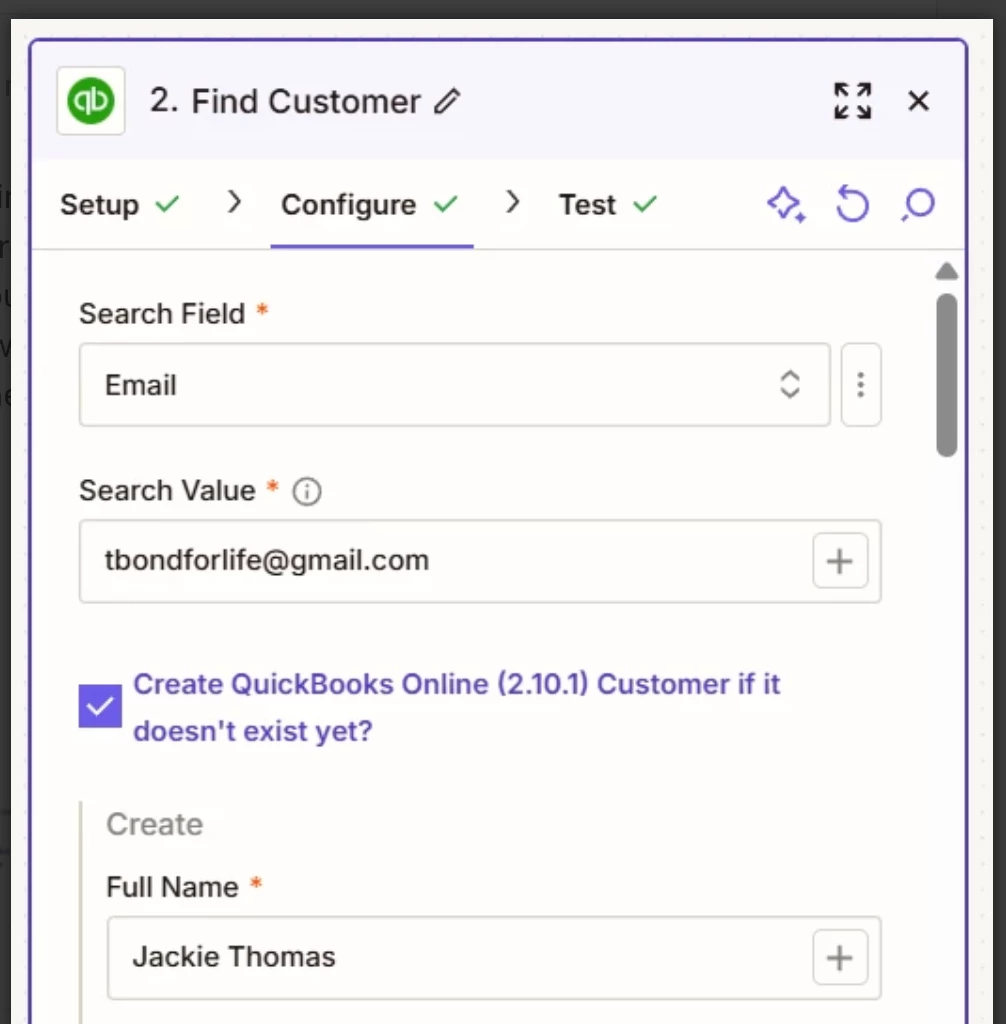
Task: Insert data with Full Name plus button
Action: (x=840, y=957)
